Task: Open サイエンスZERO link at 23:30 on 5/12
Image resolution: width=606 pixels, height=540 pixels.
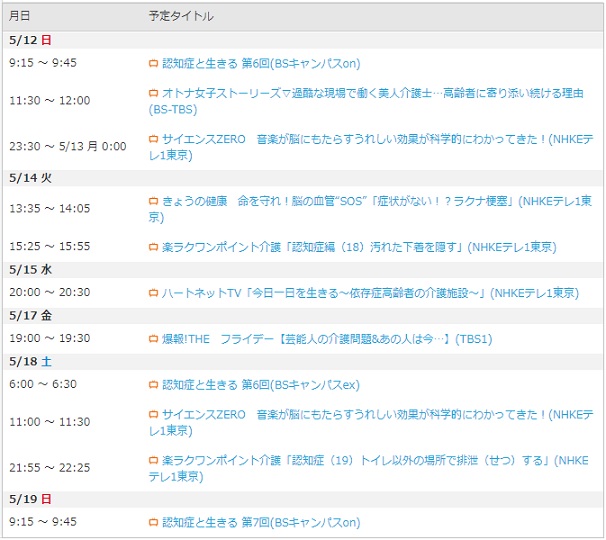Action: [x=371, y=147]
